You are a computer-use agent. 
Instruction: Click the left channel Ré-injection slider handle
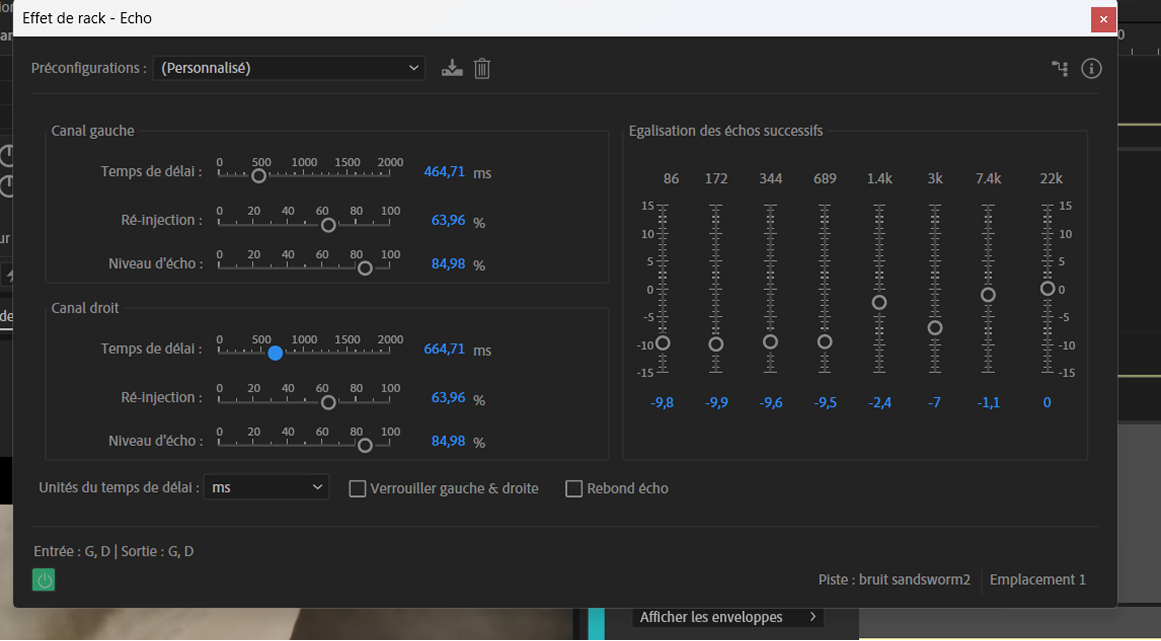pos(328,225)
